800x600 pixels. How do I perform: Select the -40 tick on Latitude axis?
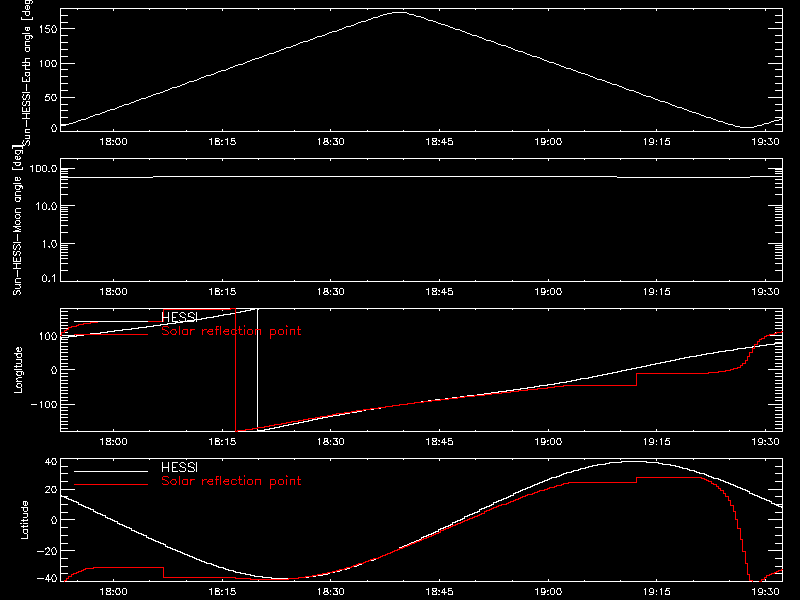point(47,579)
